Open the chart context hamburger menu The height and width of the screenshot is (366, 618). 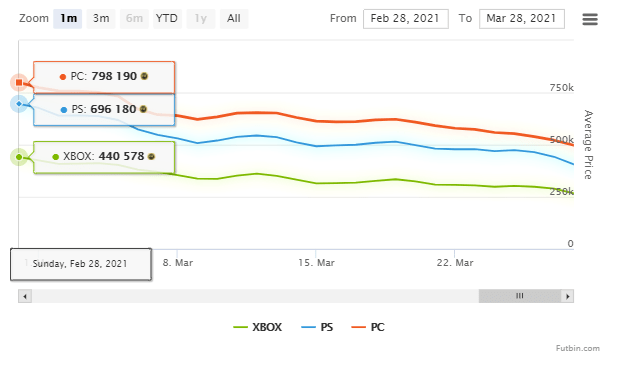coord(590,19)
